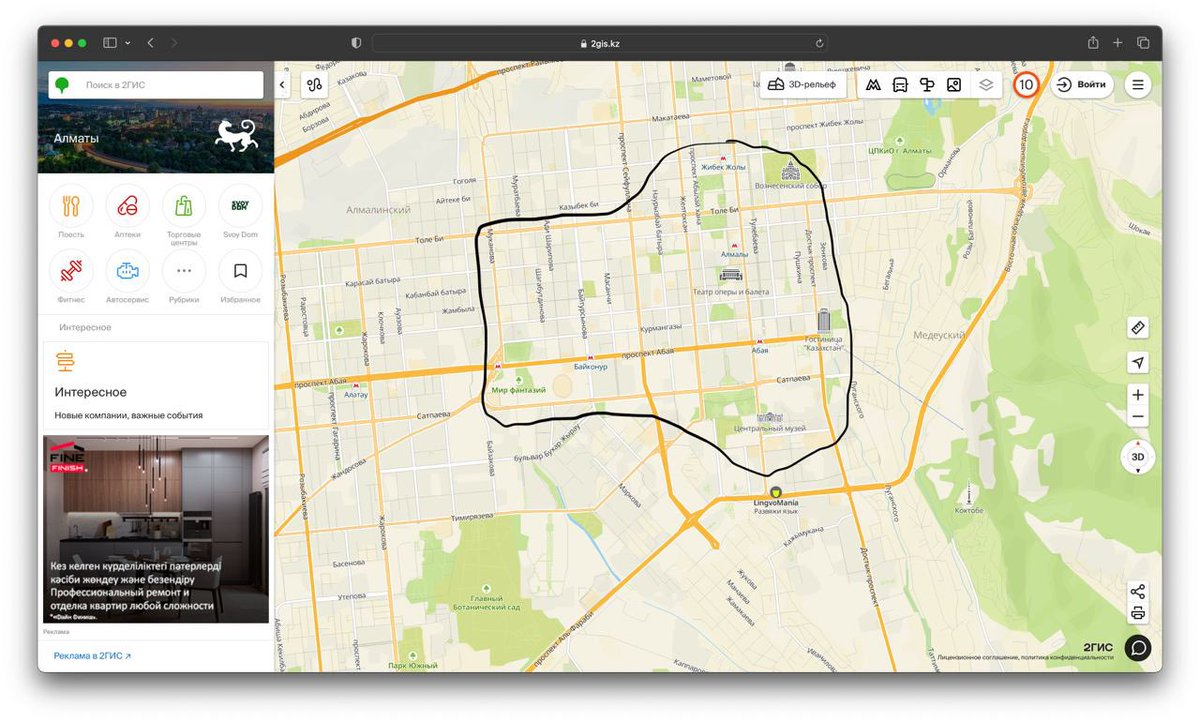This screenshot has width=1200, height=722.
Task: Click the Алматы city header
Action: 76,139
